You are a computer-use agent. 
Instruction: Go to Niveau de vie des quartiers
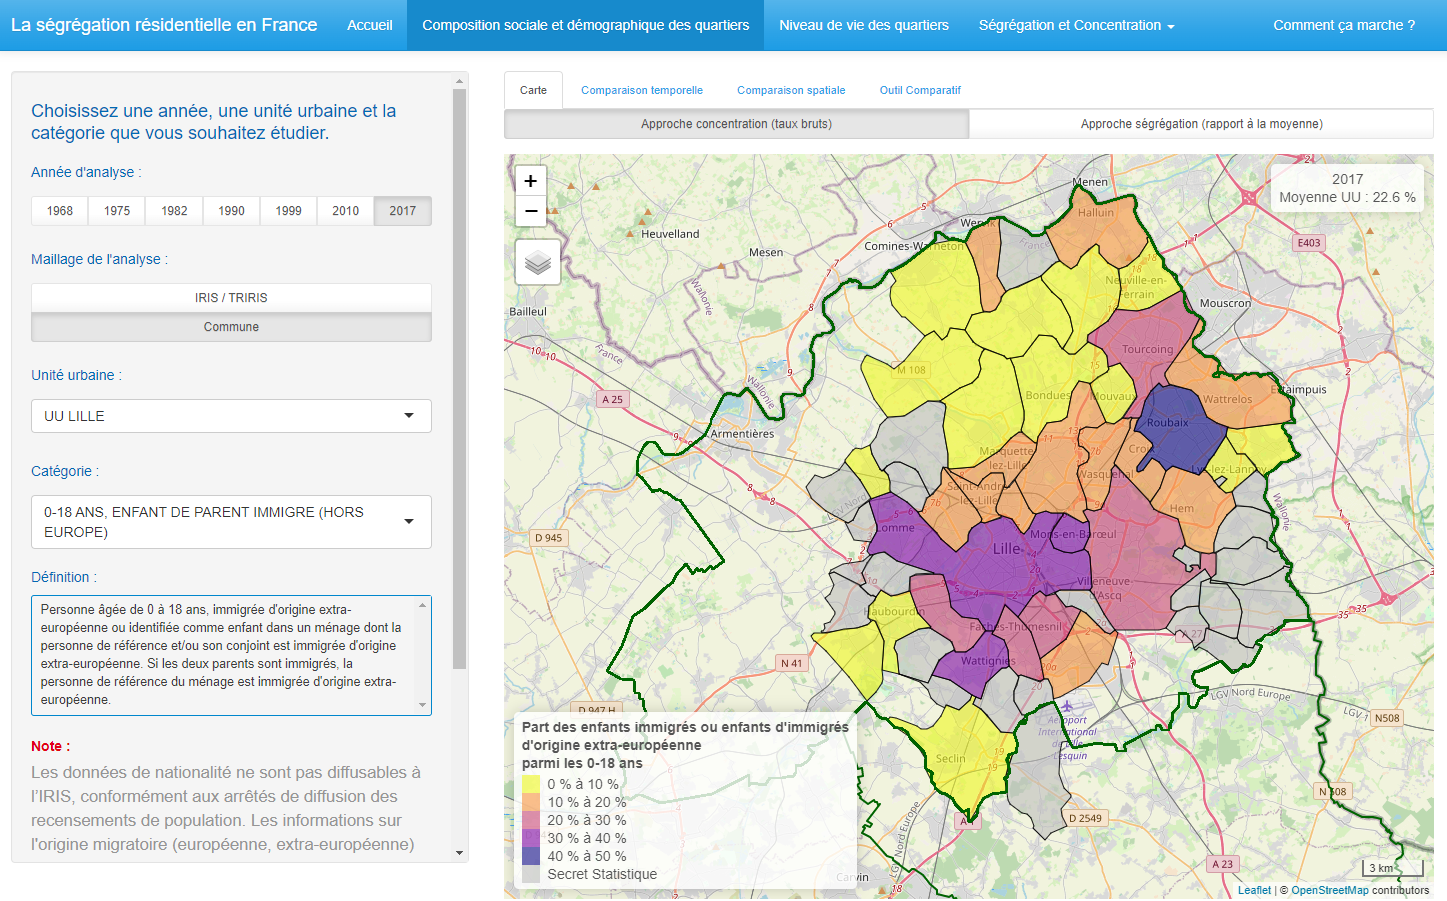click(864, 25)
